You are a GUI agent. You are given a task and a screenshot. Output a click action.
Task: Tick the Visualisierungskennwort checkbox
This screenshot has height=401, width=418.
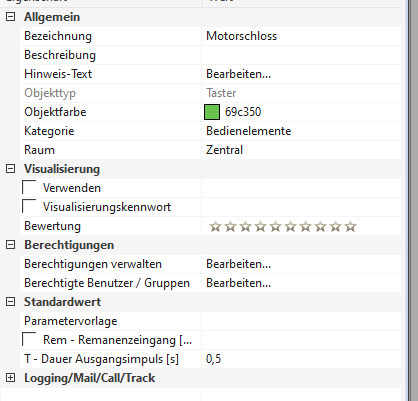click(x=29, y=207)
